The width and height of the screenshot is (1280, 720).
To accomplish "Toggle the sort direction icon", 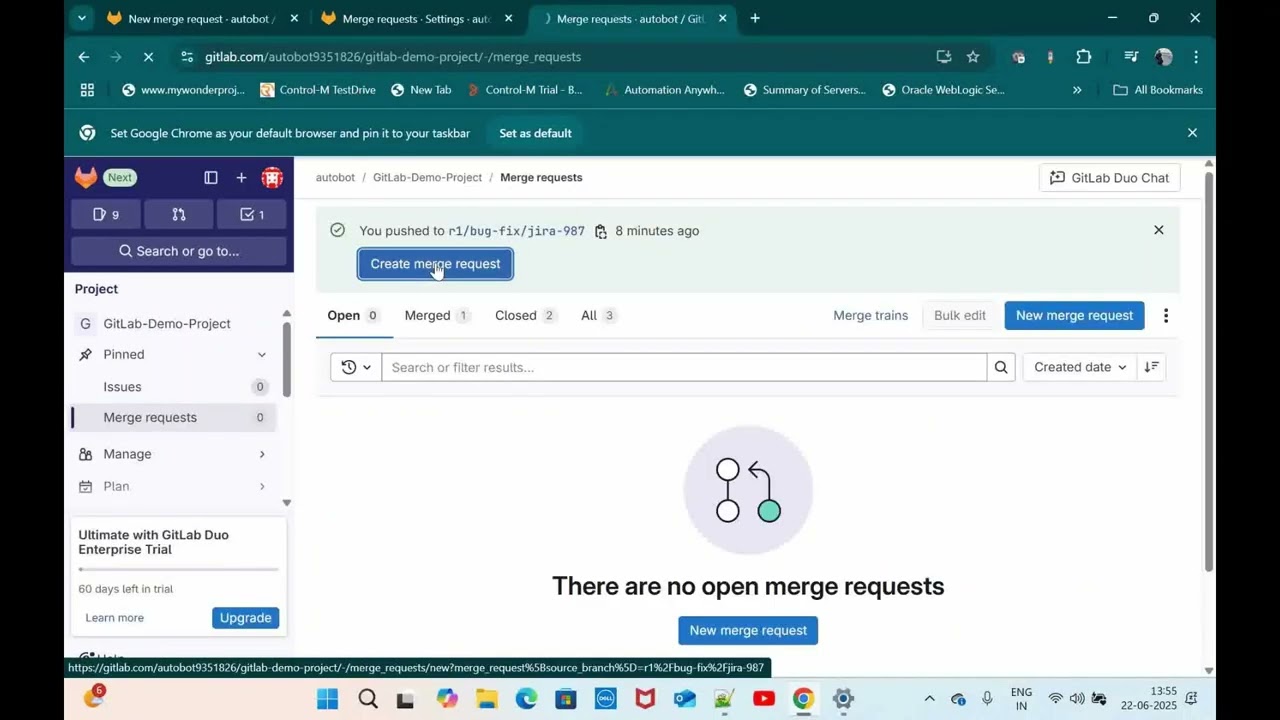I will pos(1152,367).
